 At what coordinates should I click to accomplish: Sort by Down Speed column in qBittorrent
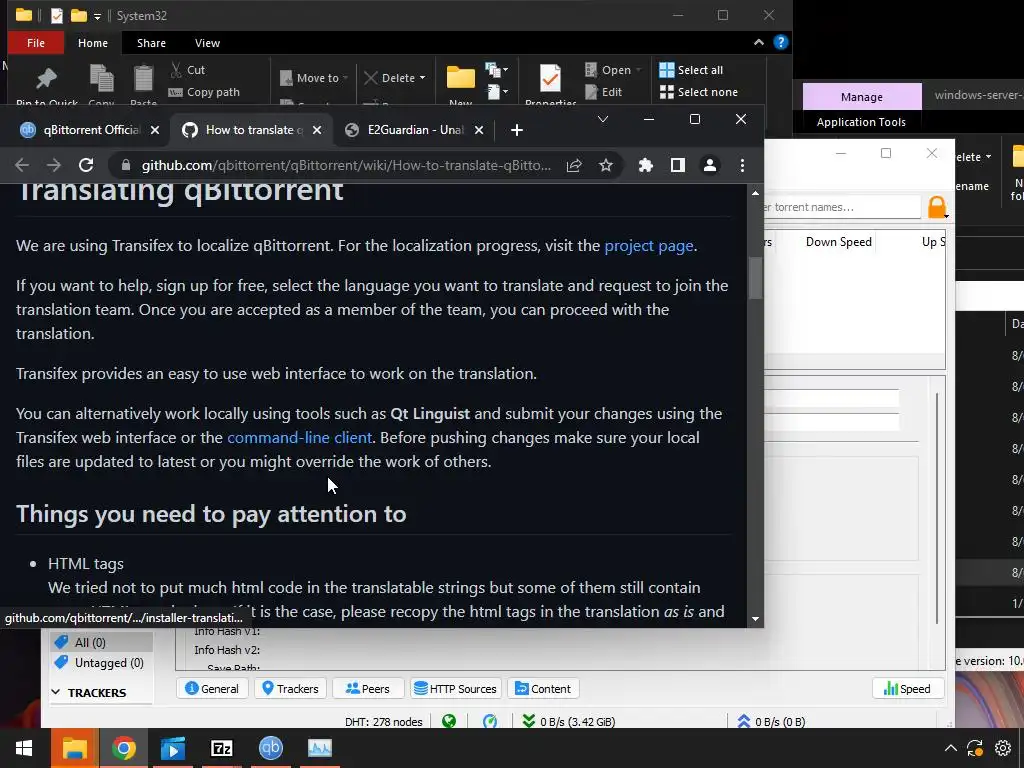839,242
